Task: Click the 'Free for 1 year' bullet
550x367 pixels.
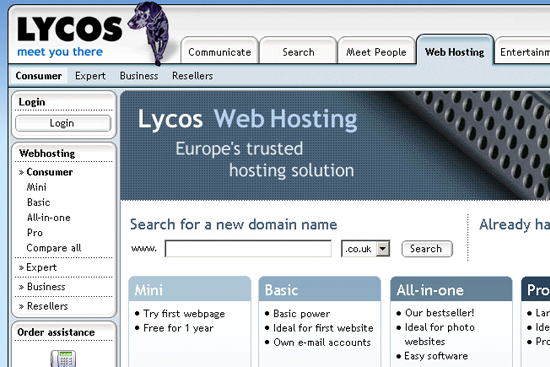Action: pos(178,328)
